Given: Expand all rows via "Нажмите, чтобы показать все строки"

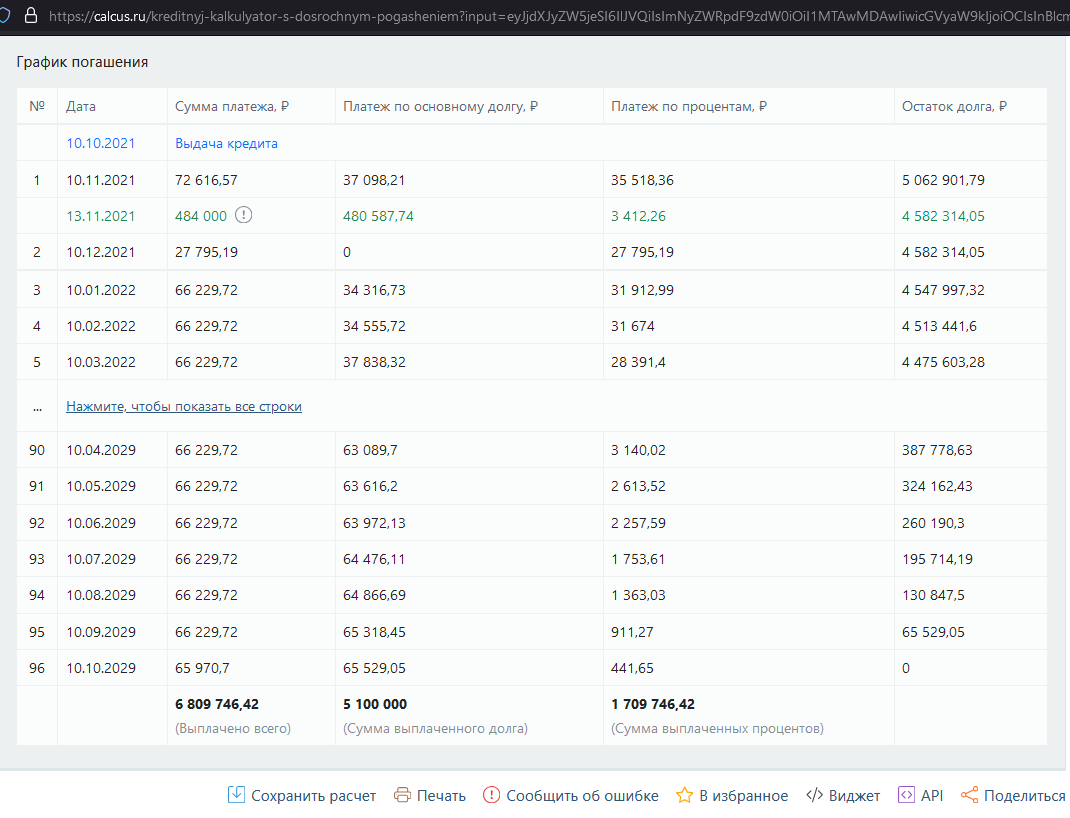Looking at the screenshot, I should click(x=184, y=407).
